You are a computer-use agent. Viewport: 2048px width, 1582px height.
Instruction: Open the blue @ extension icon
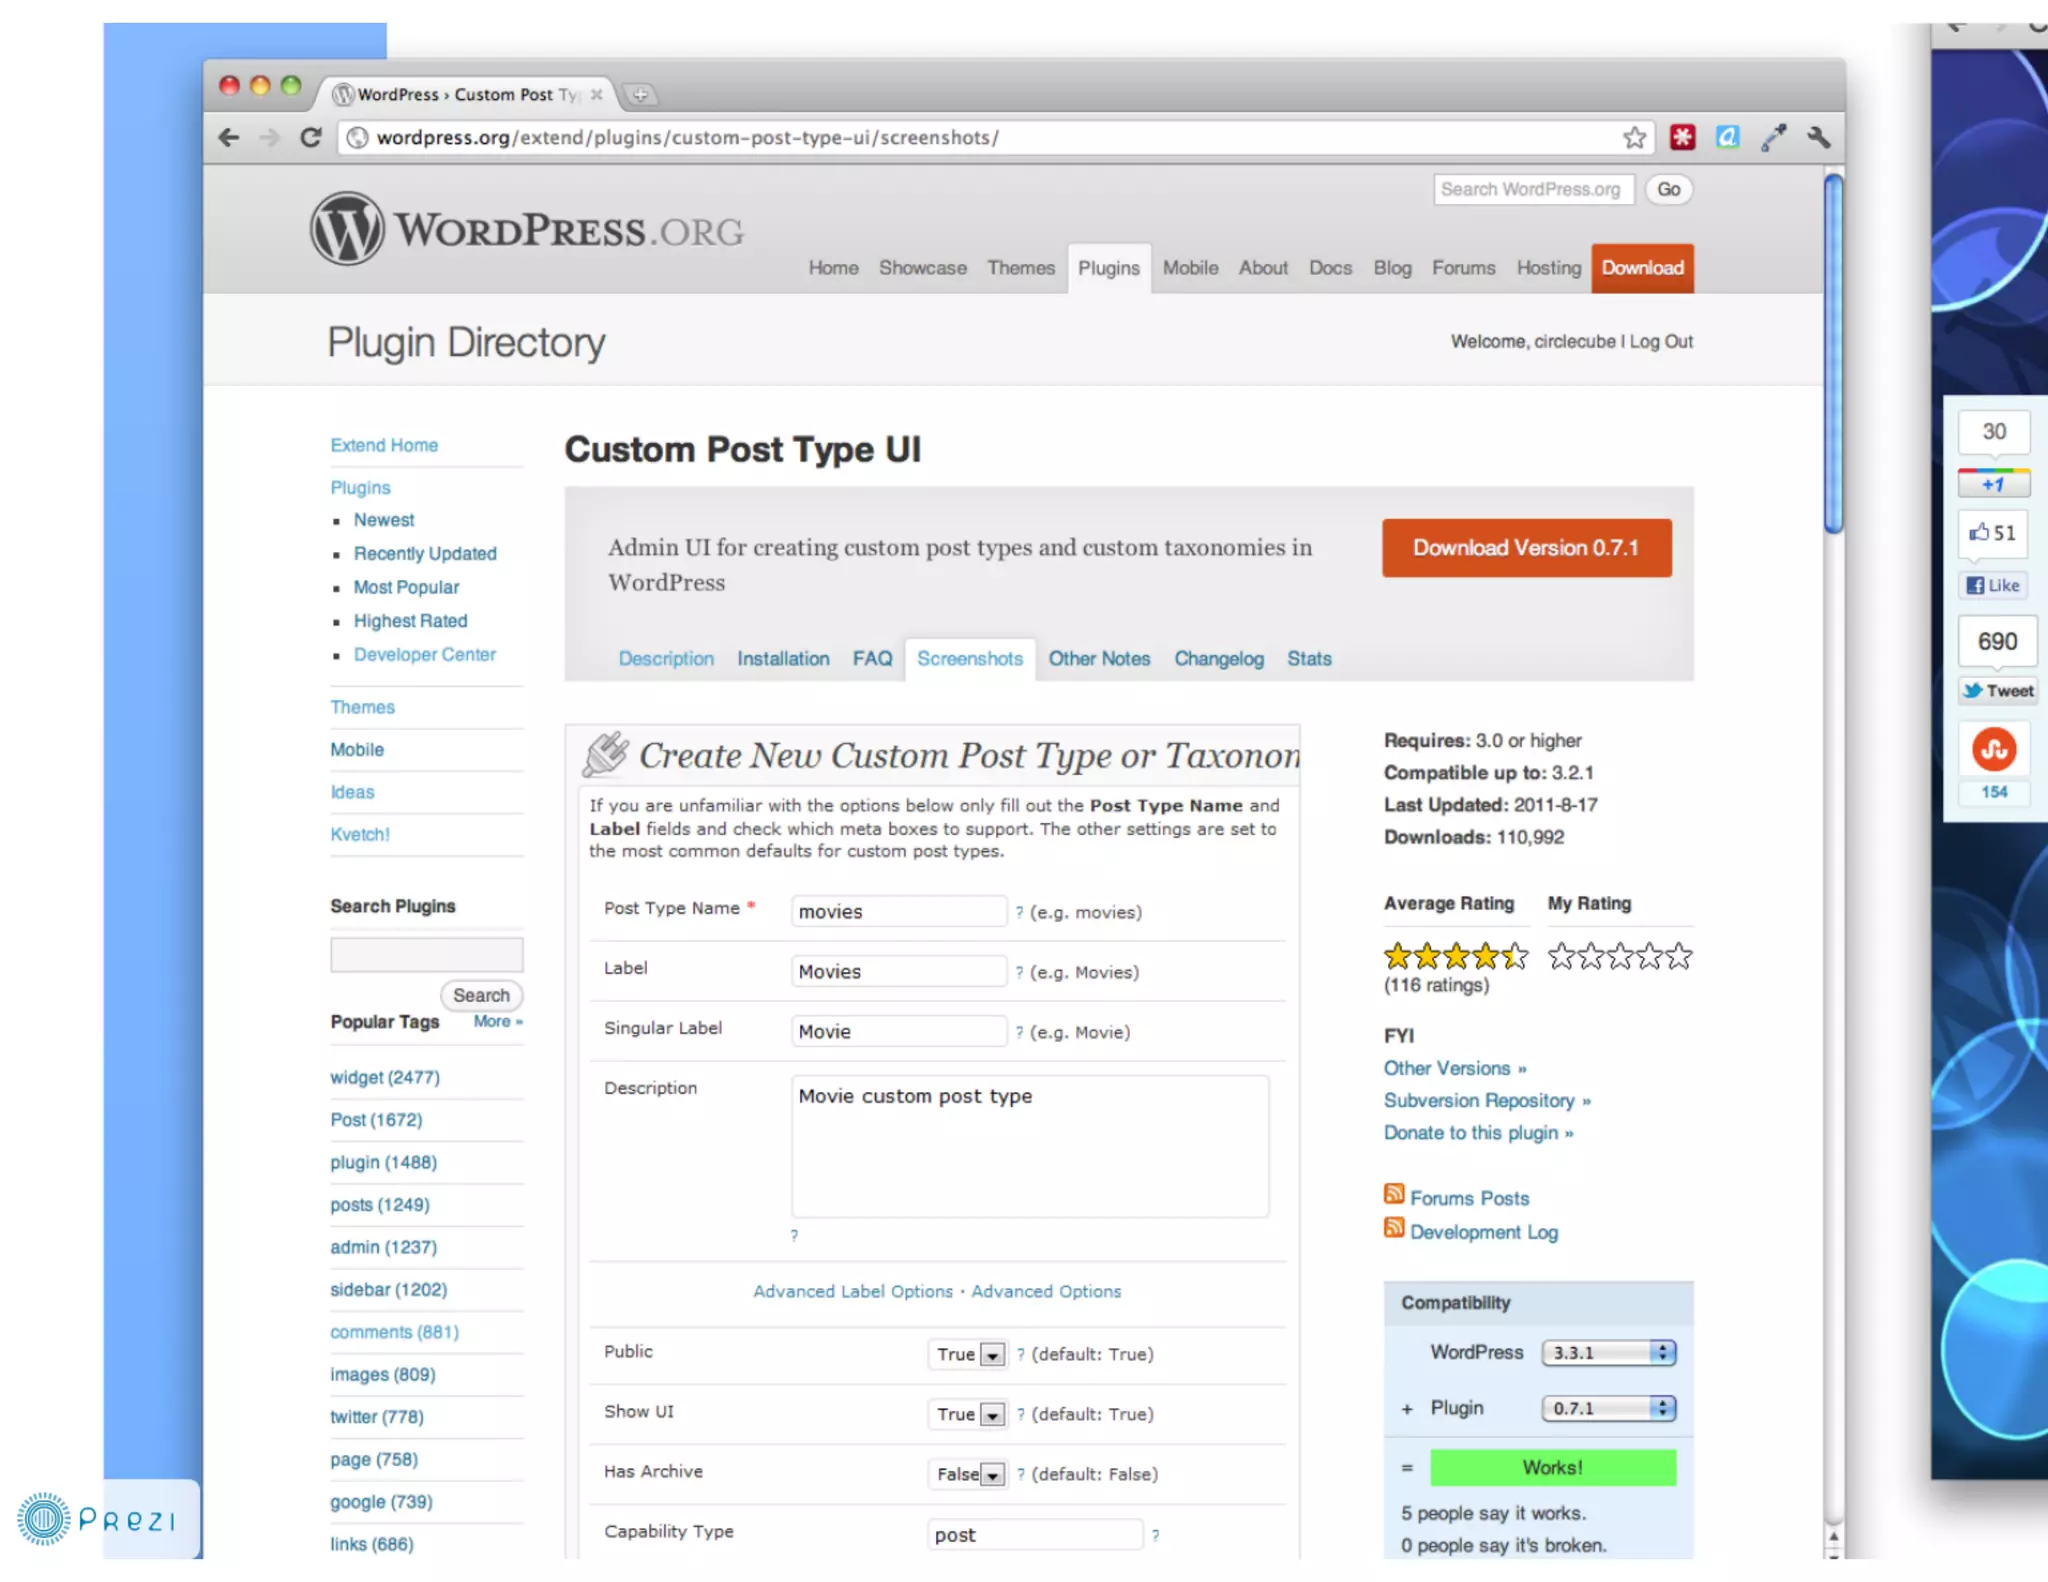coord(1727,137)
